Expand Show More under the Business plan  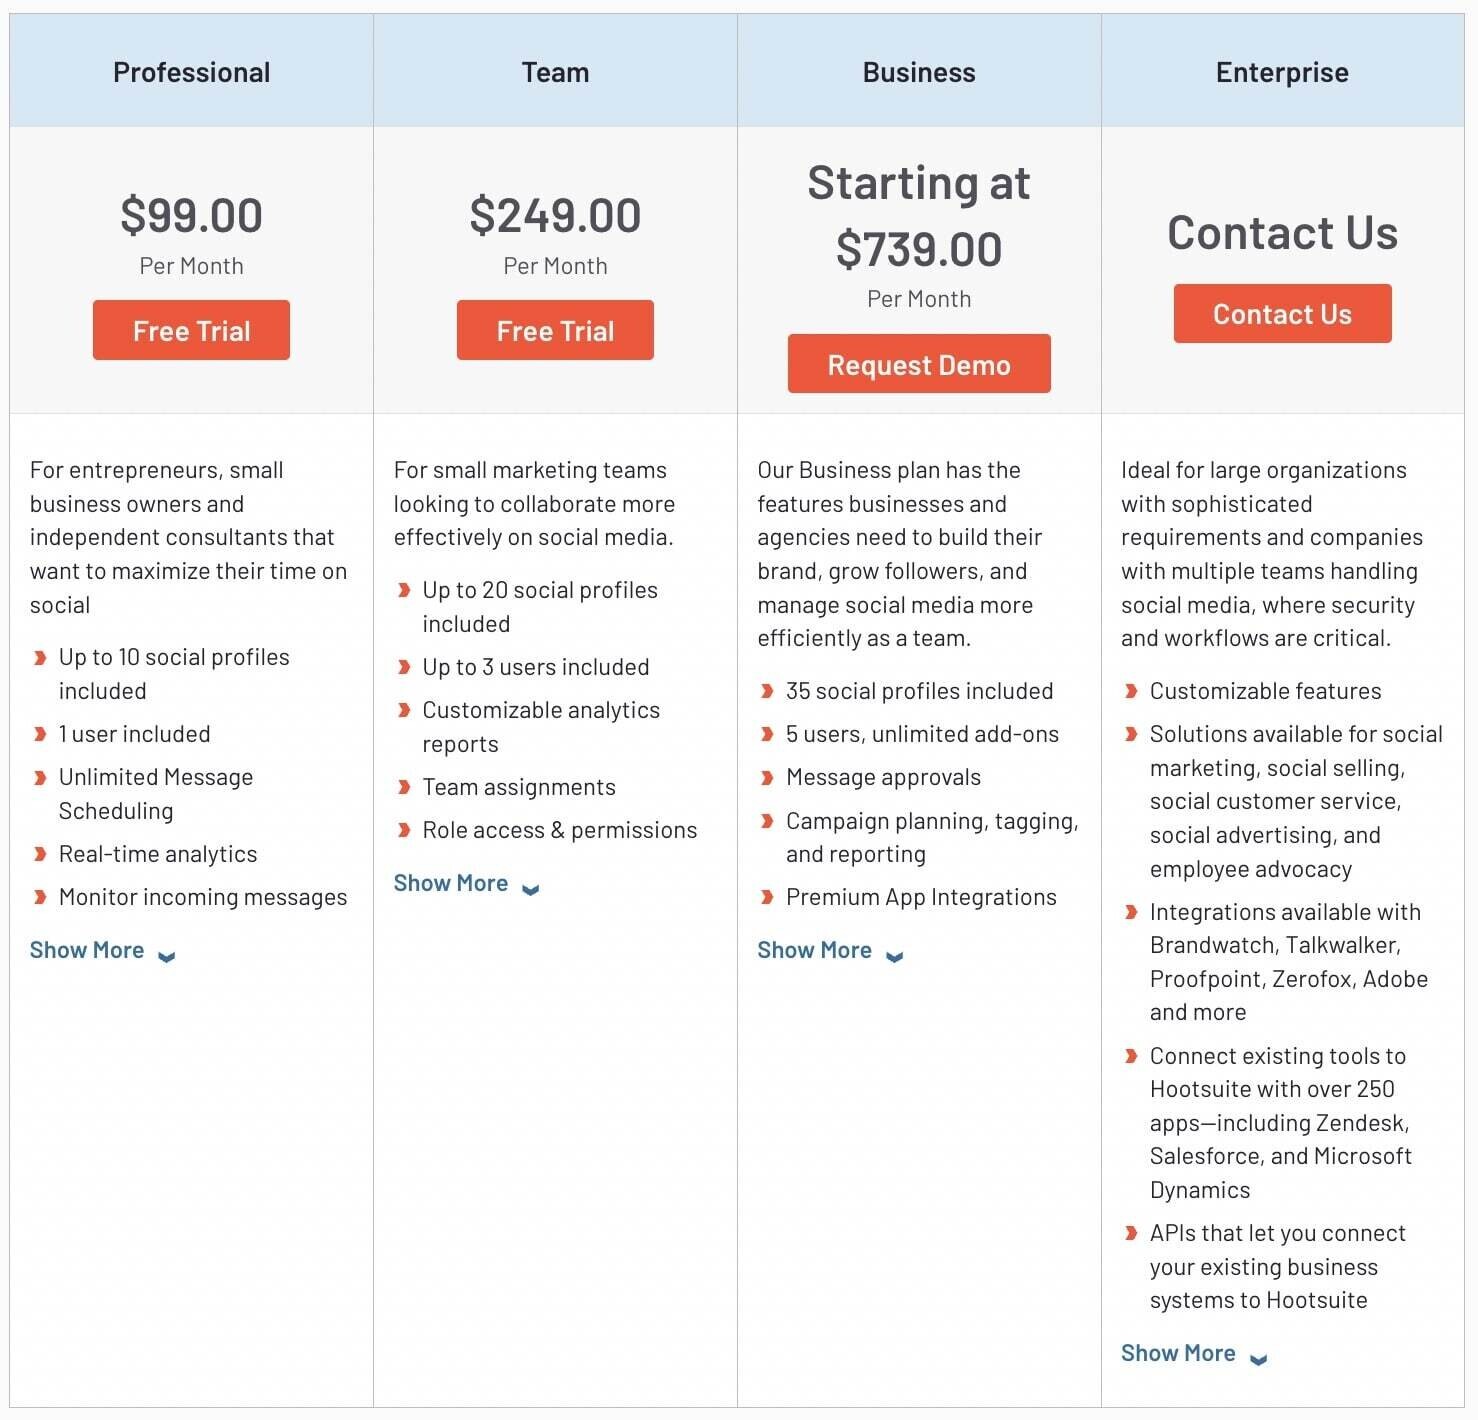tap(815, 949)
